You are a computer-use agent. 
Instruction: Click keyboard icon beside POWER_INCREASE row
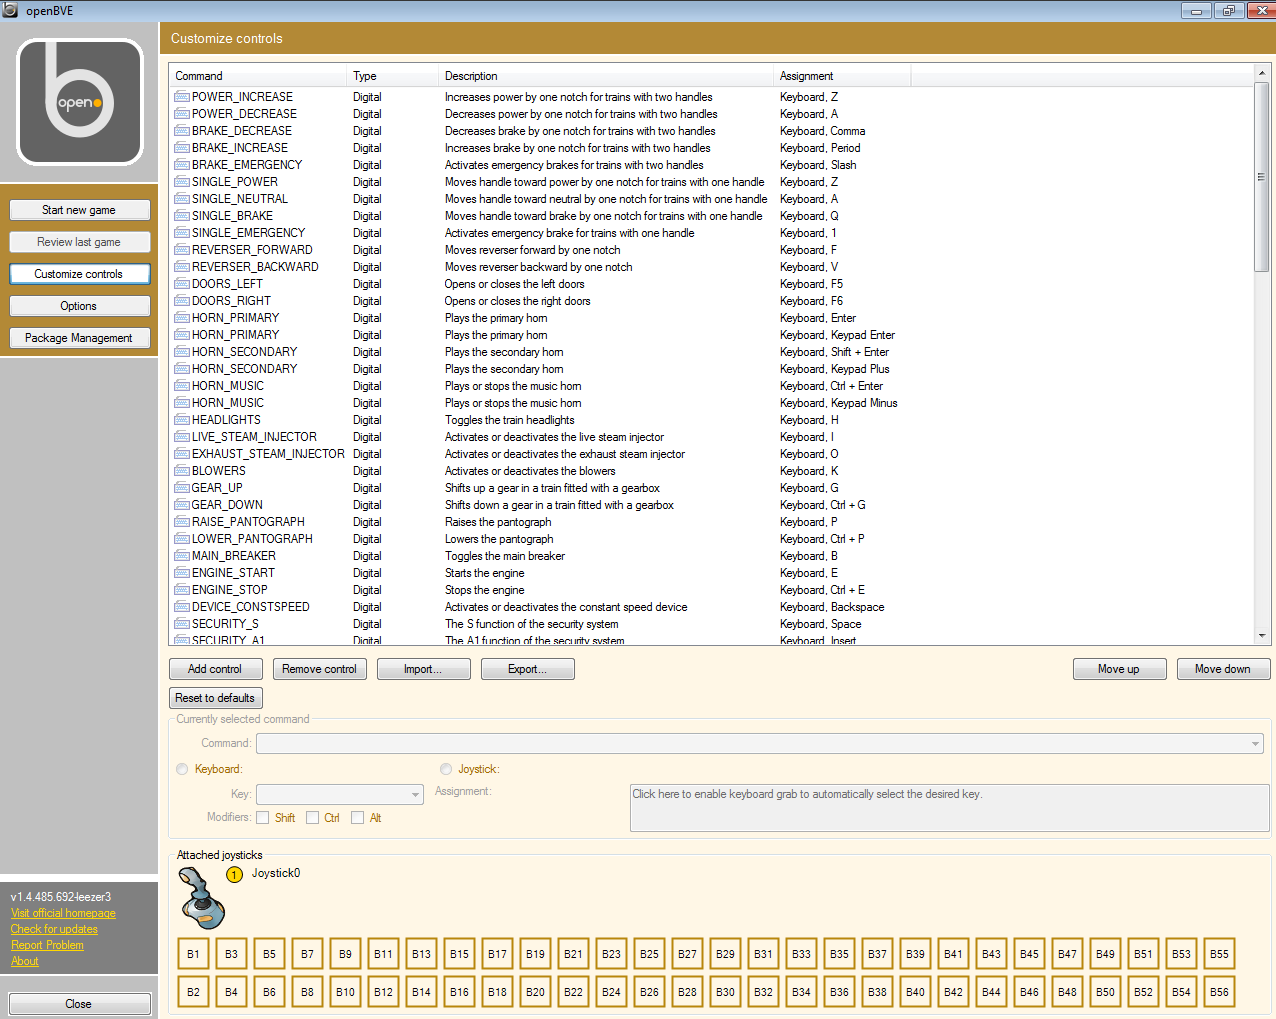(182, 97)
